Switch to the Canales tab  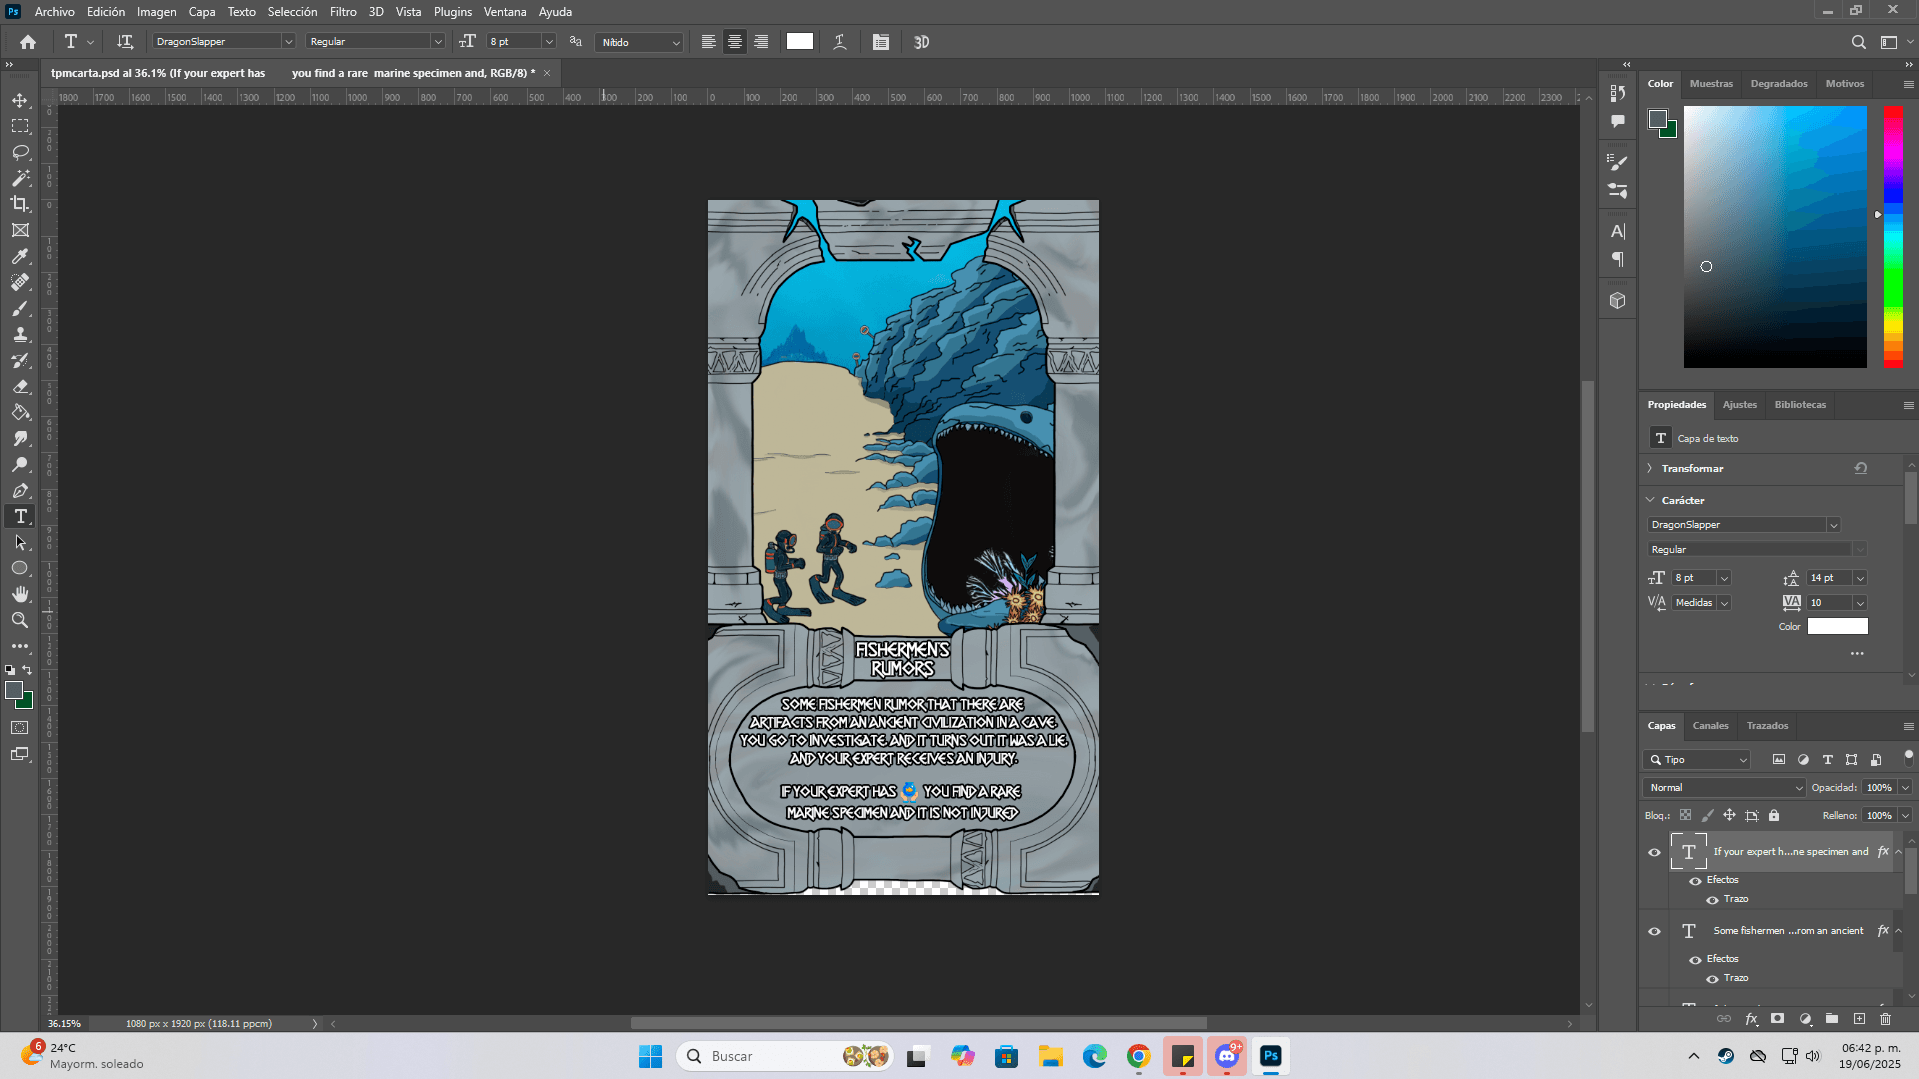(x=1710, y=726)
